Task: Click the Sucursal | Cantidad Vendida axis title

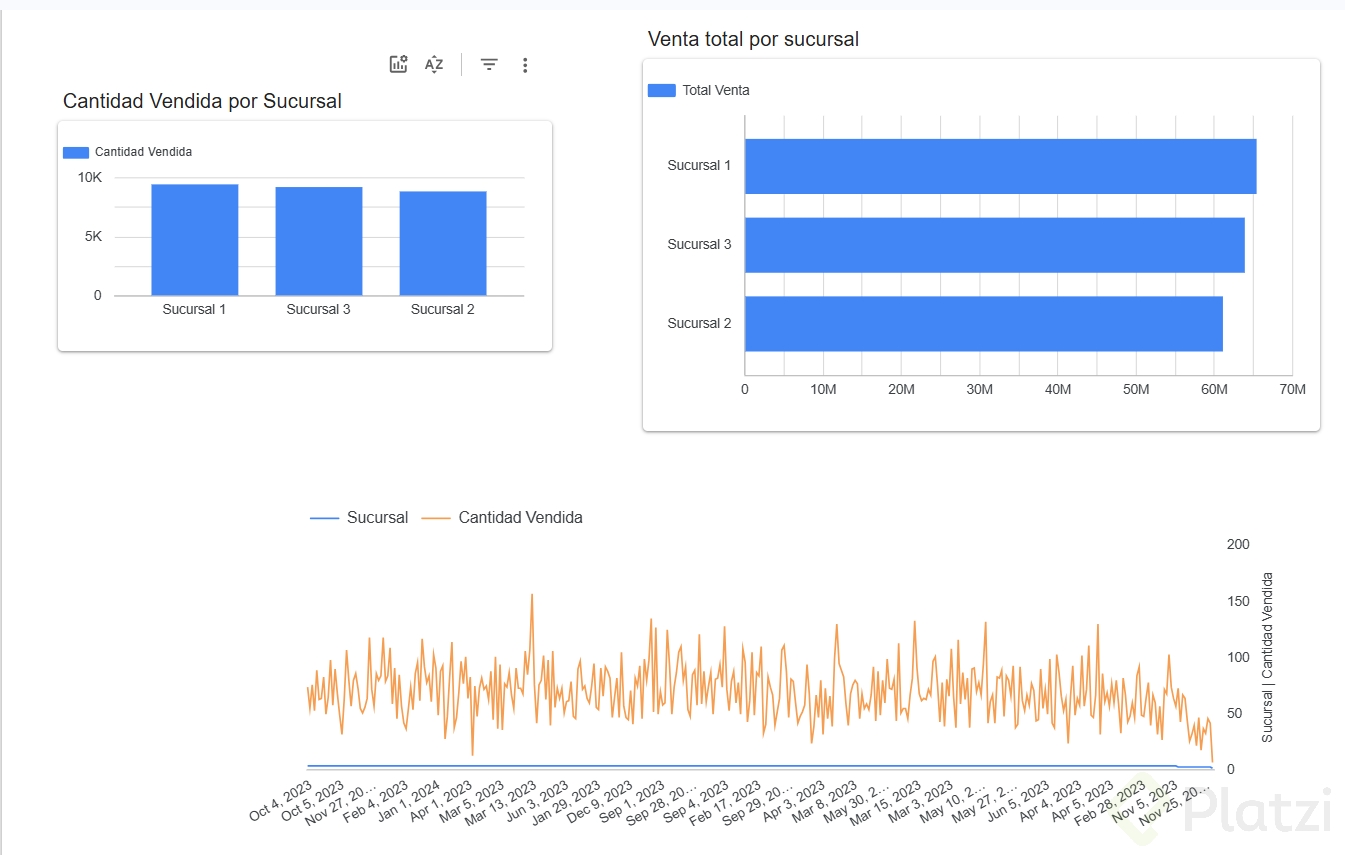Action: (x=1267, y=657)
